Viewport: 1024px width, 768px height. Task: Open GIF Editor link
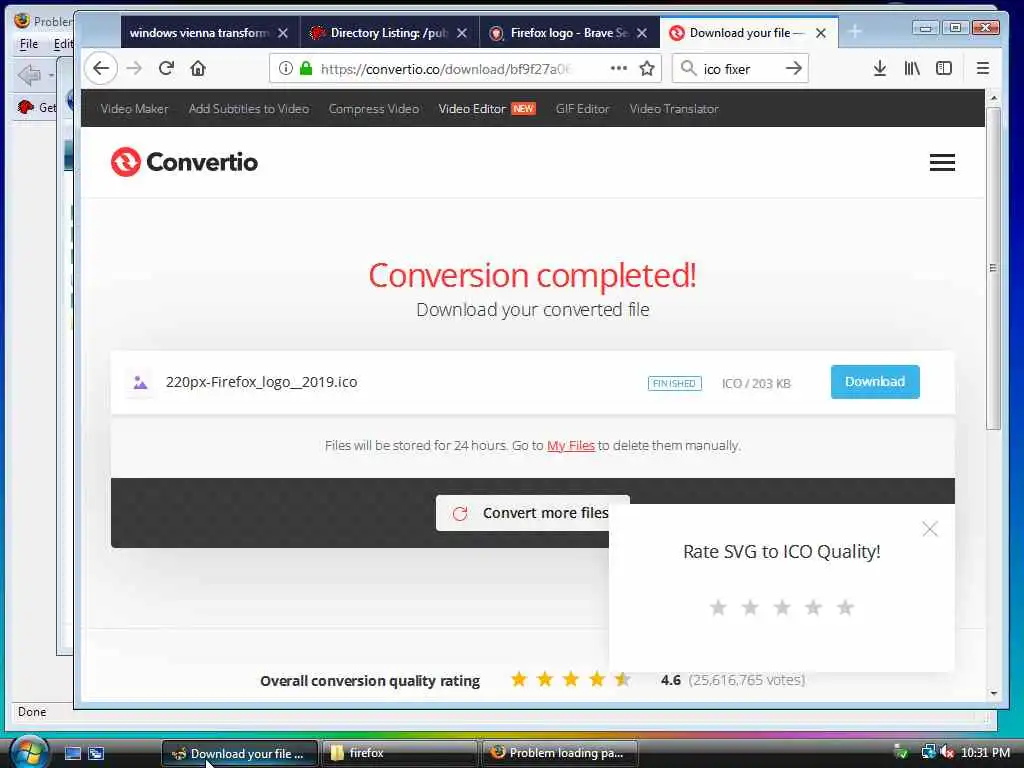(x=582, y=108)
